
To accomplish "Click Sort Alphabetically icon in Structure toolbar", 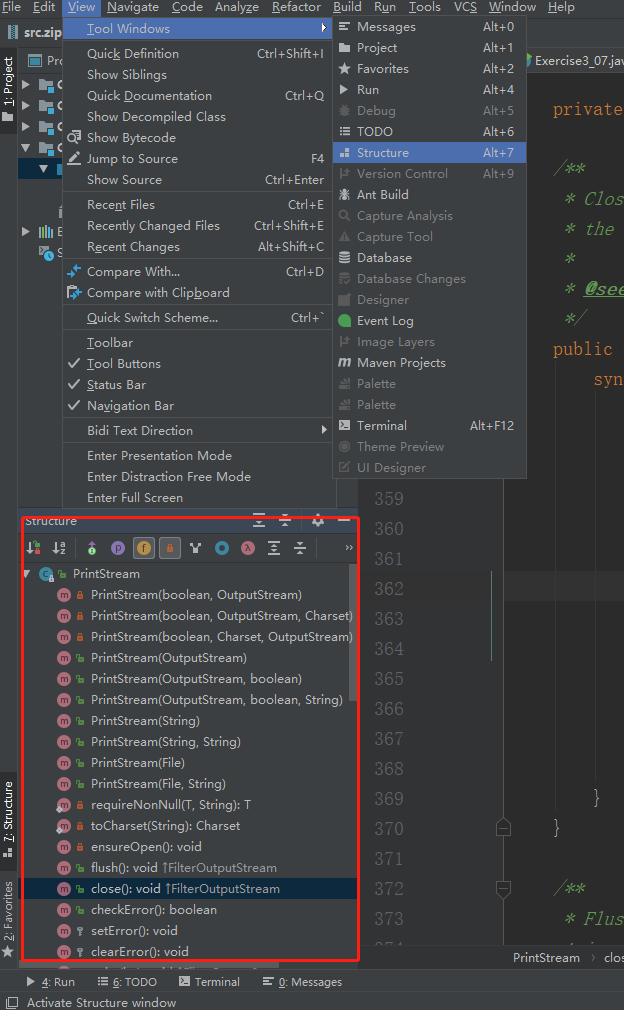I will [x=59, y=548].
